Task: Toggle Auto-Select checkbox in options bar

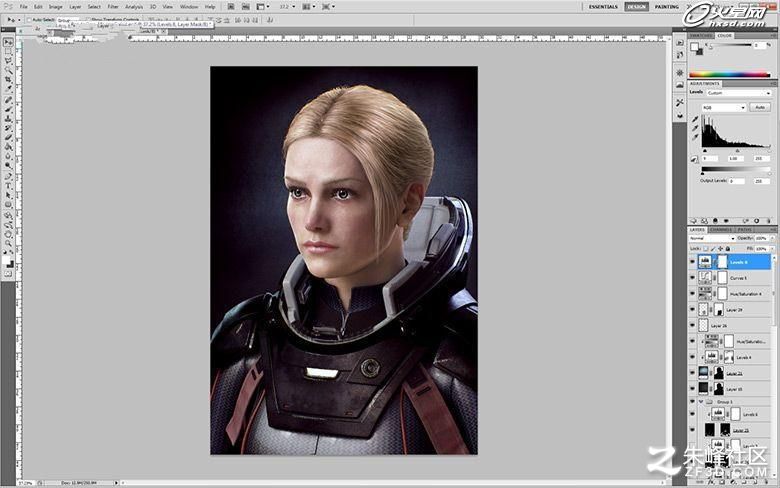Action: 29,20
